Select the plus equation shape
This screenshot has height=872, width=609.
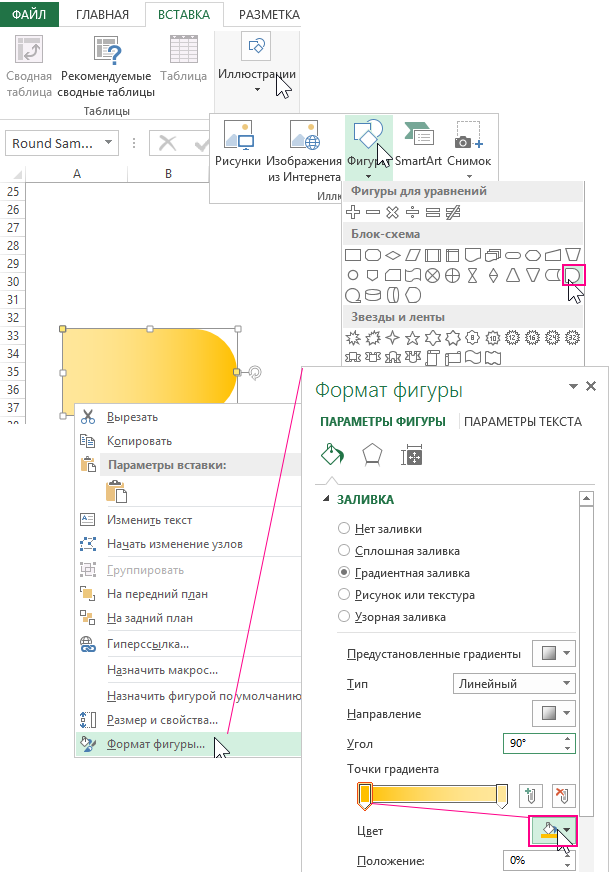pos(353,212)
